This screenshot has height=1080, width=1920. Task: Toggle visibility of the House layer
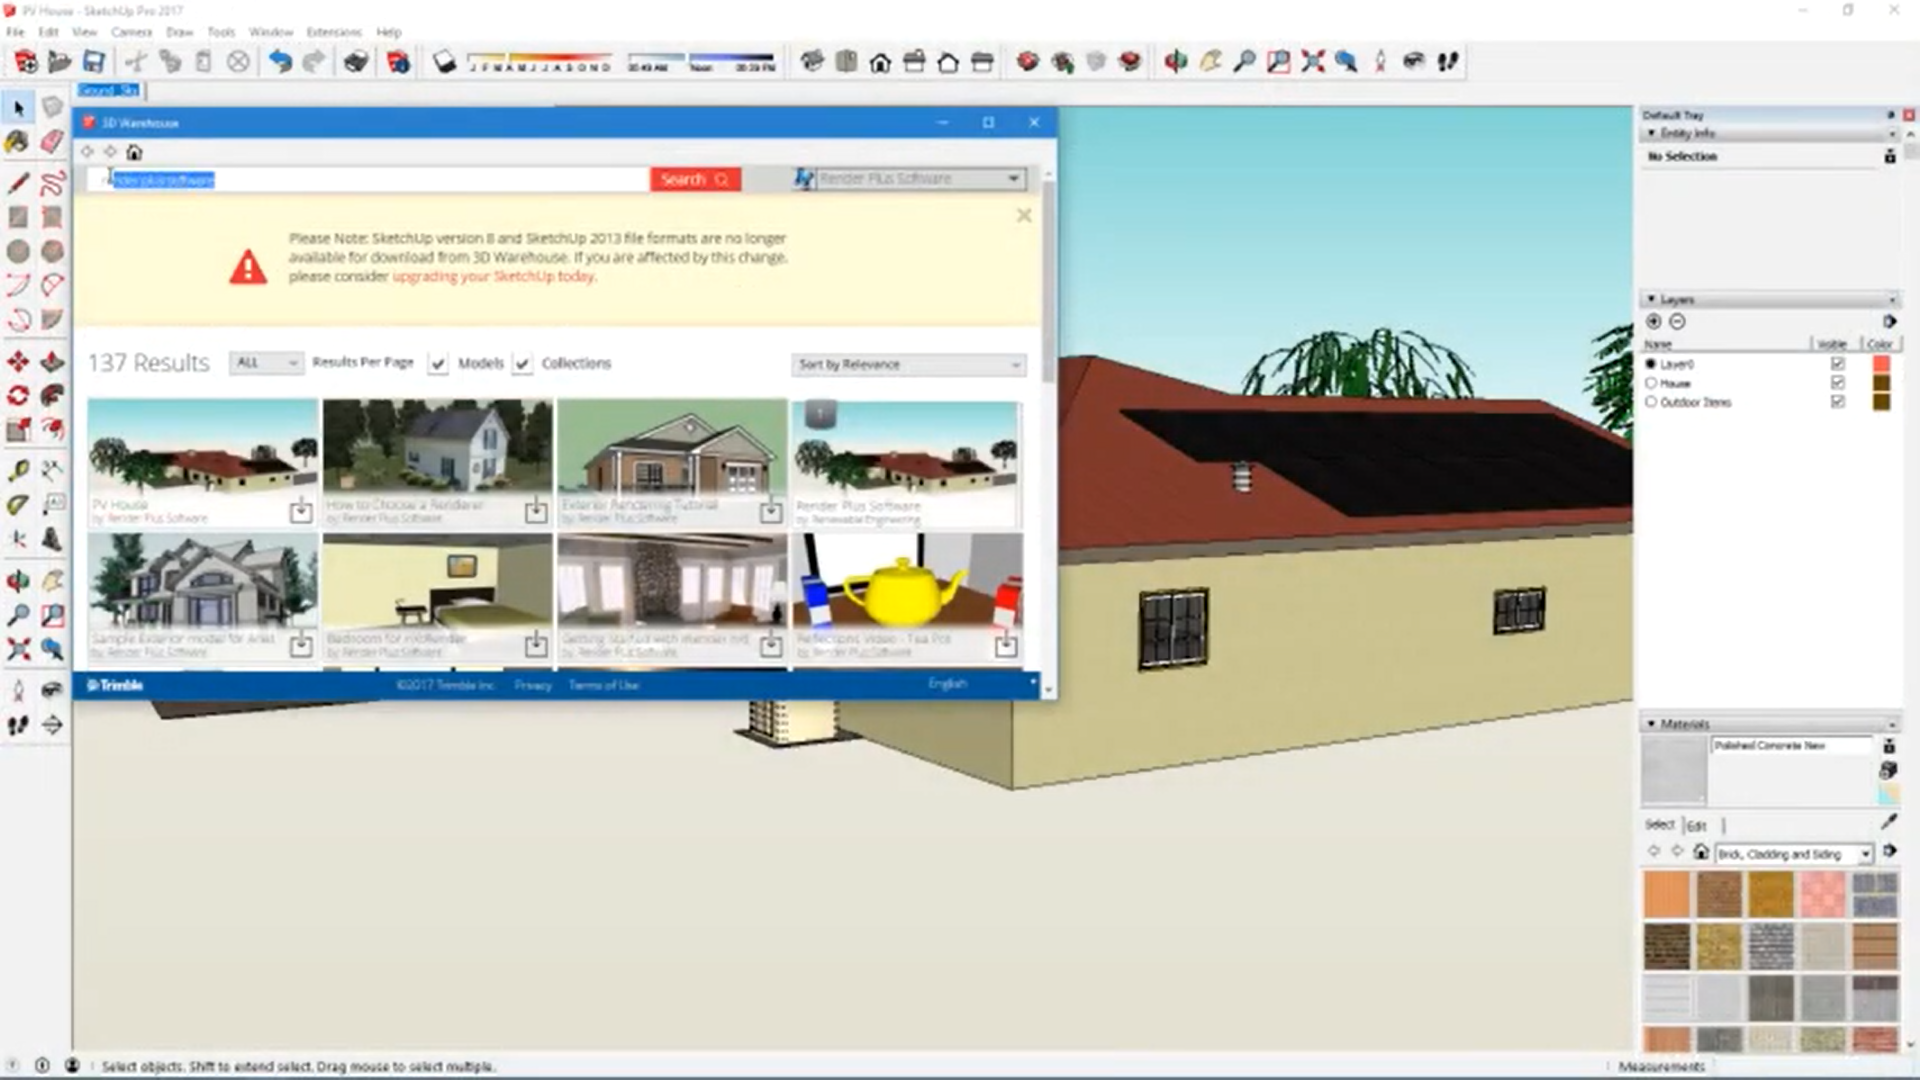click(1837, 384)
